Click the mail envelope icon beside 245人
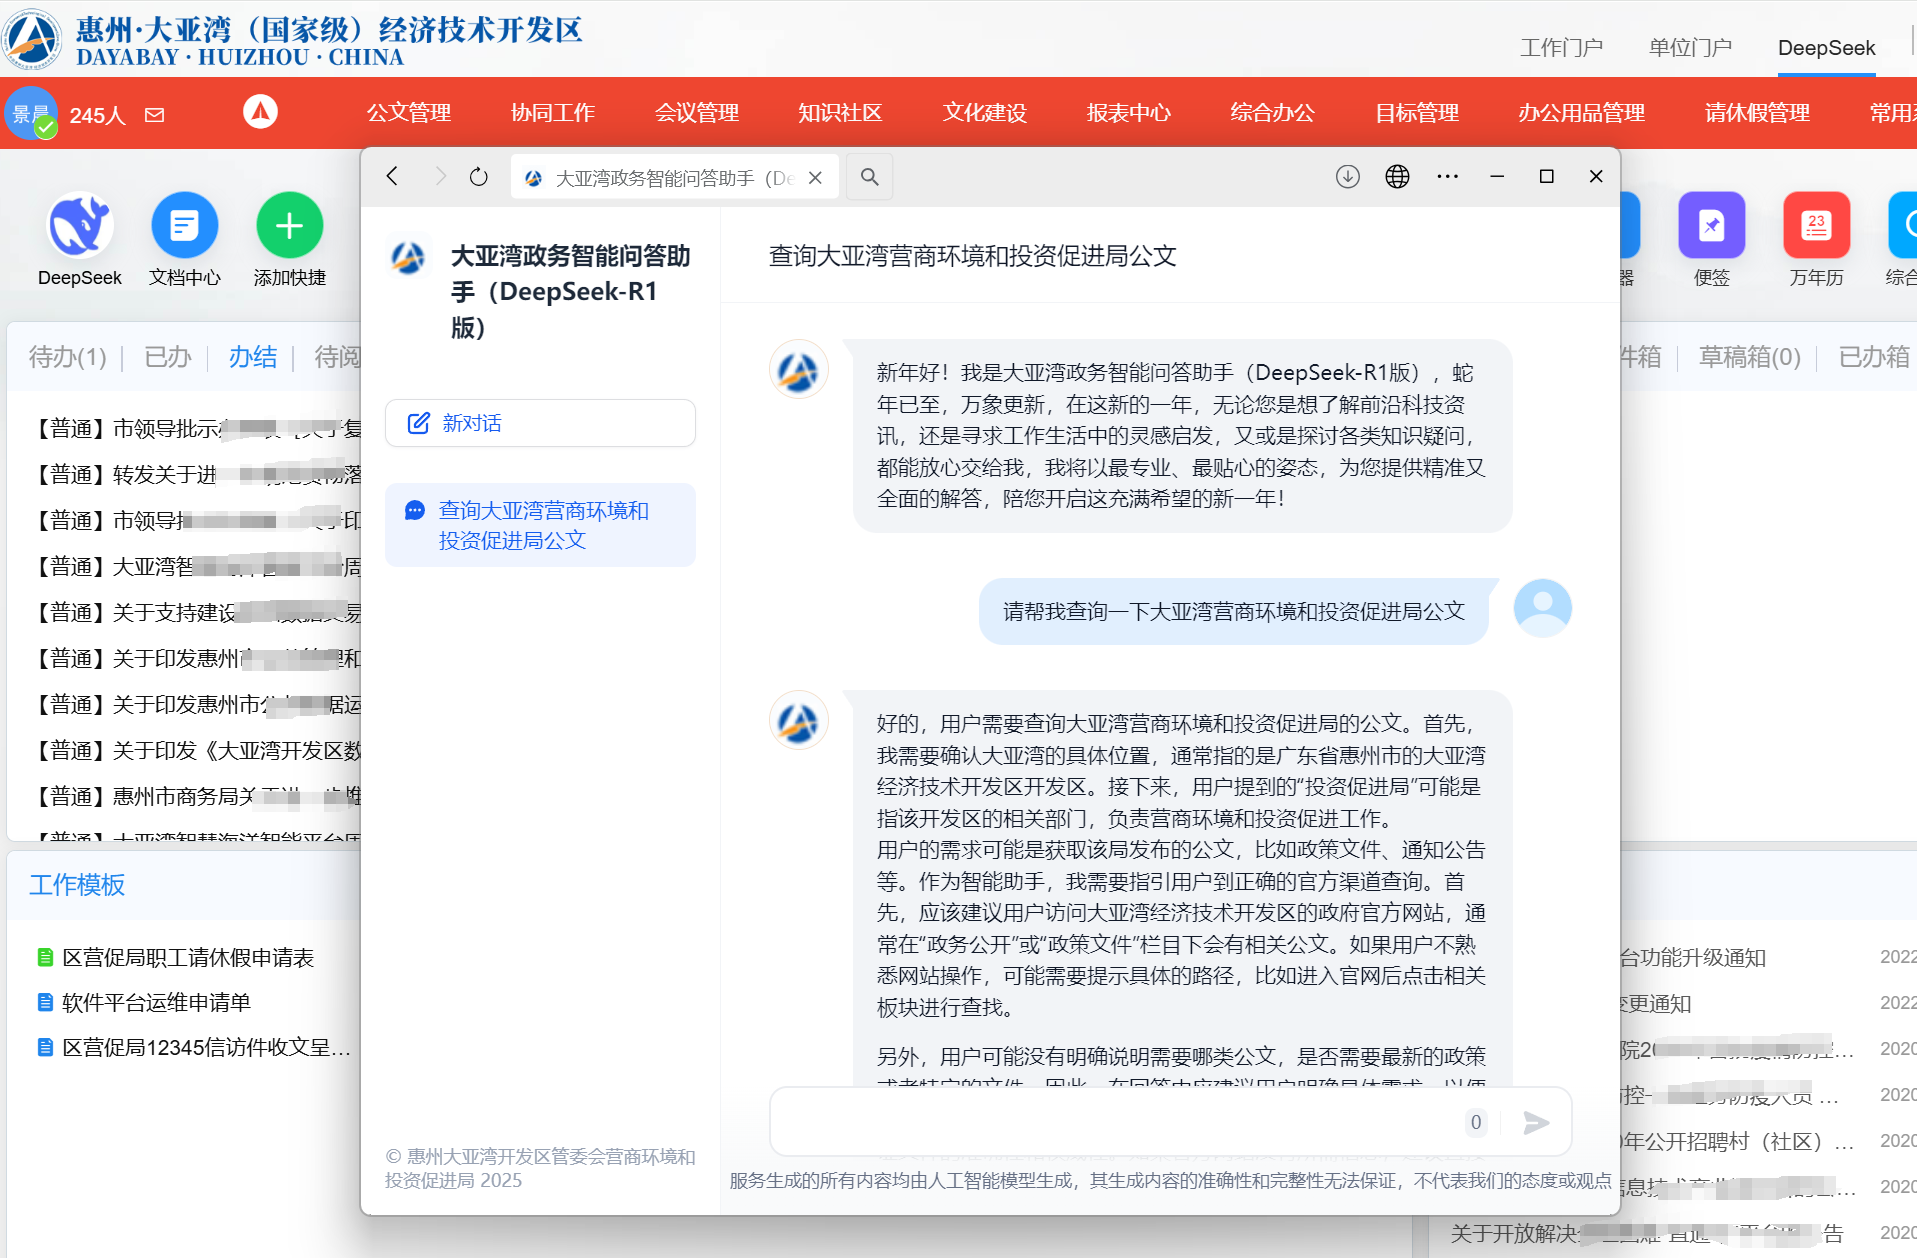The width and height of the screenshot is (1917, 1258). [154, 115]
